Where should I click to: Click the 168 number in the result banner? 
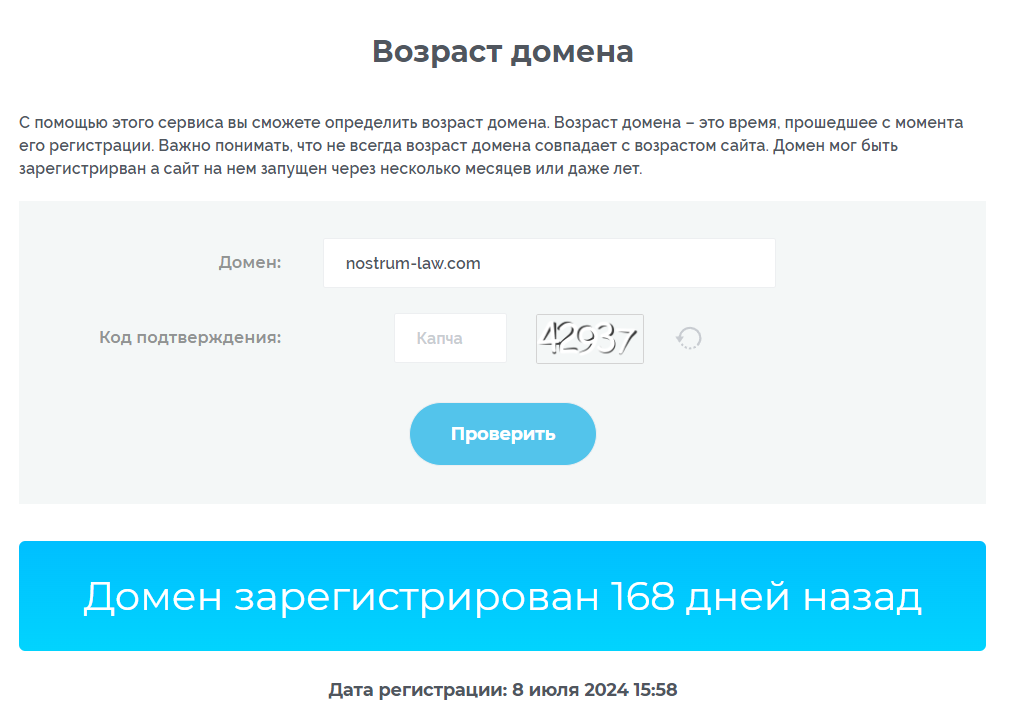[642, 596]
